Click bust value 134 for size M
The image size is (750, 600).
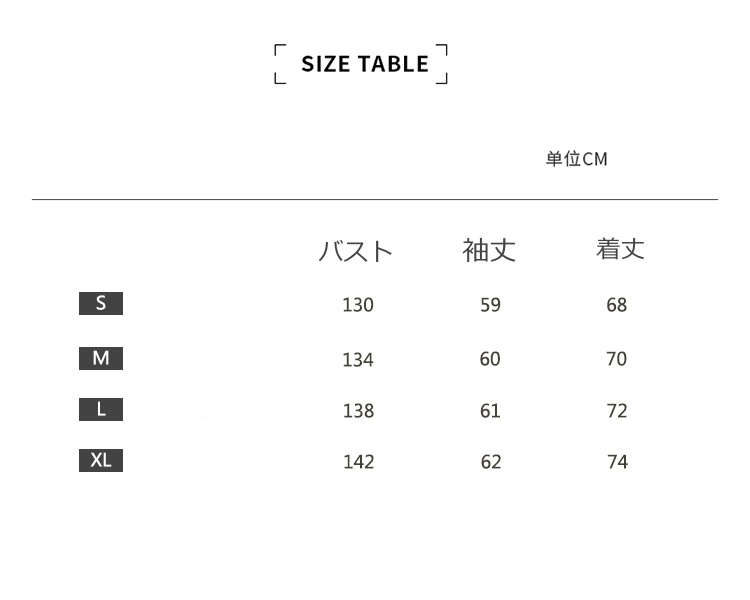click(358, 359)
